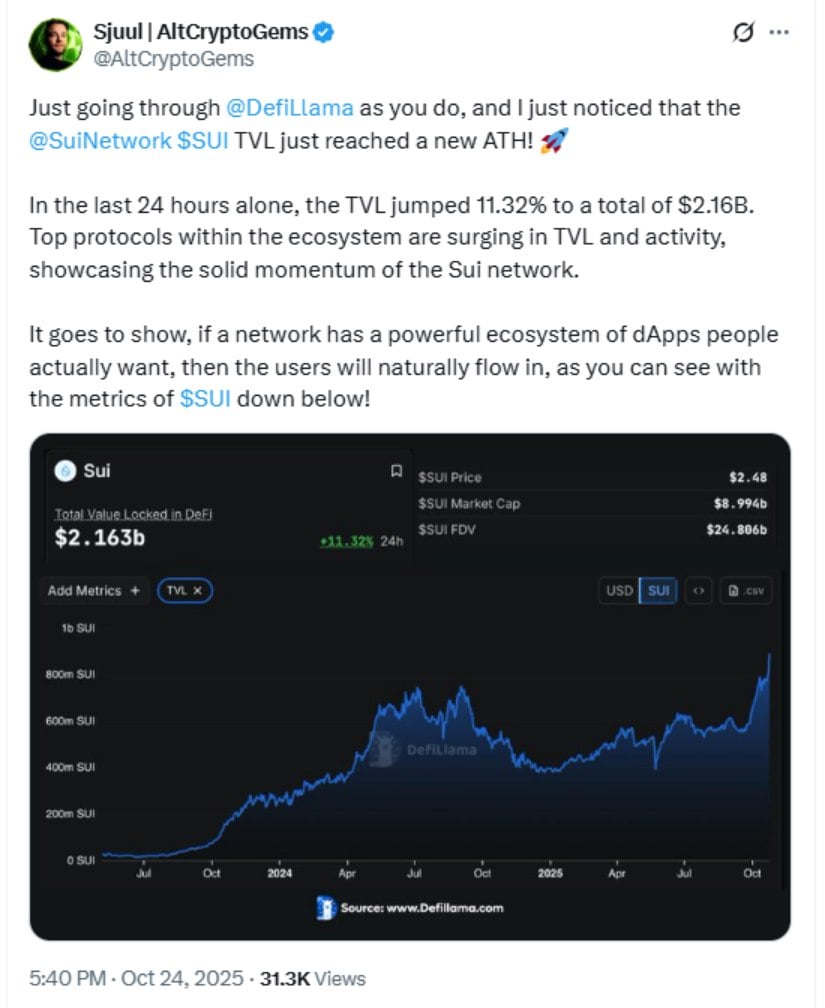The width and height of the screenshot is (825, 1008).
Task: Click the @AltCryptoGems handle
Action: pos(175,59)
